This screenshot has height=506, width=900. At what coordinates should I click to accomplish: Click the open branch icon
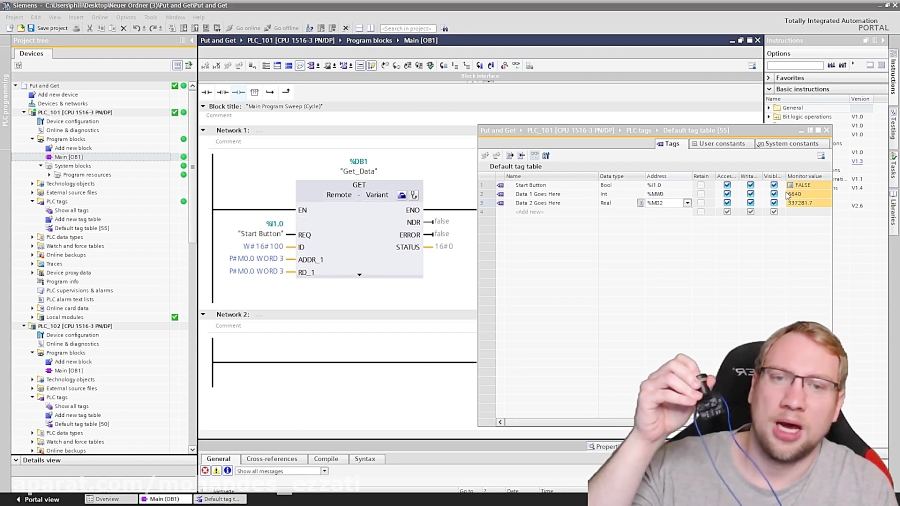click(x=270, y=91)
